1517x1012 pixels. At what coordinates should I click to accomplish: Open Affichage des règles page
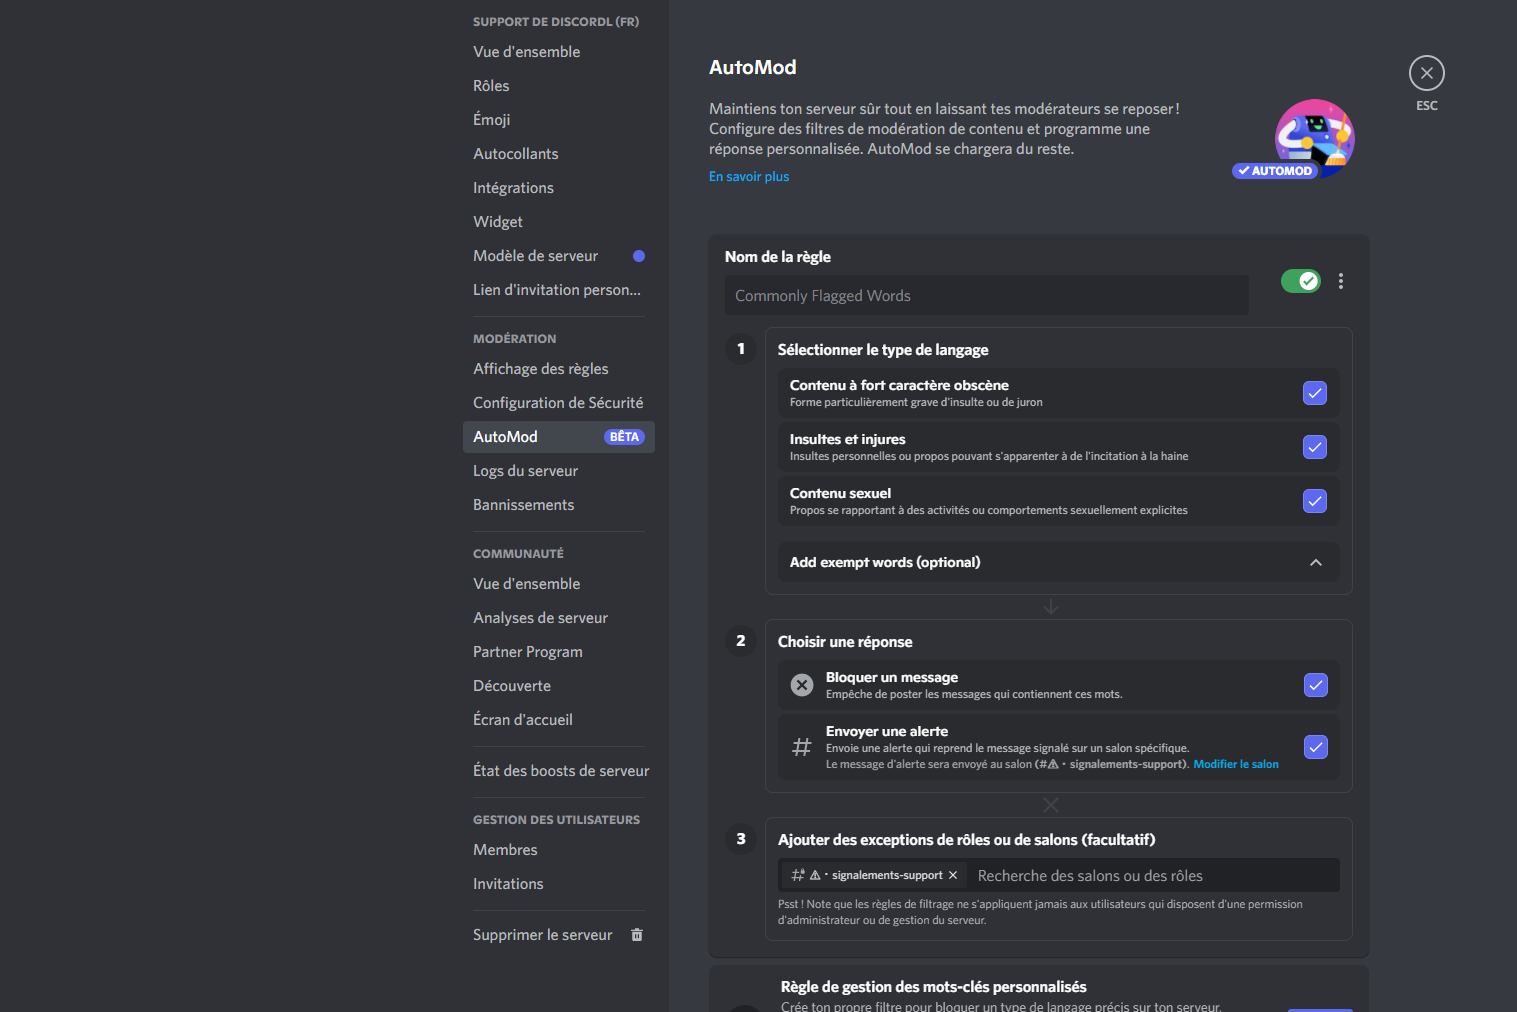pyautogui.click(x=558, y=369)
